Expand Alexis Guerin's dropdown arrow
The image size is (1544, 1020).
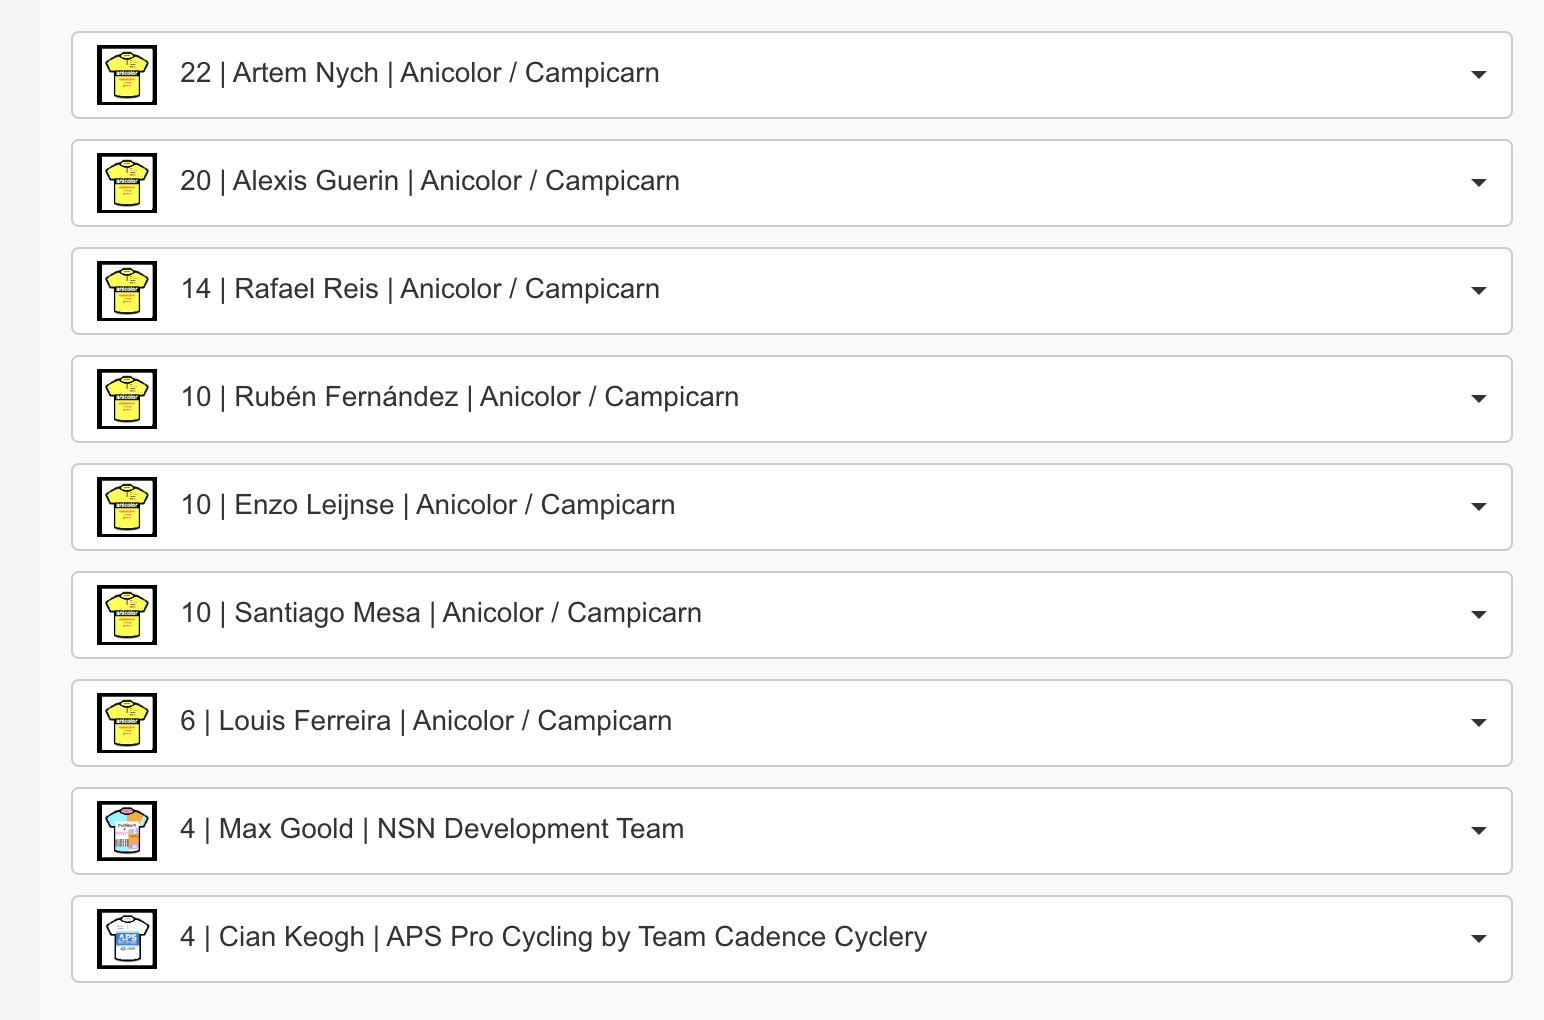pyautogui.click(x=1479, y=183)
